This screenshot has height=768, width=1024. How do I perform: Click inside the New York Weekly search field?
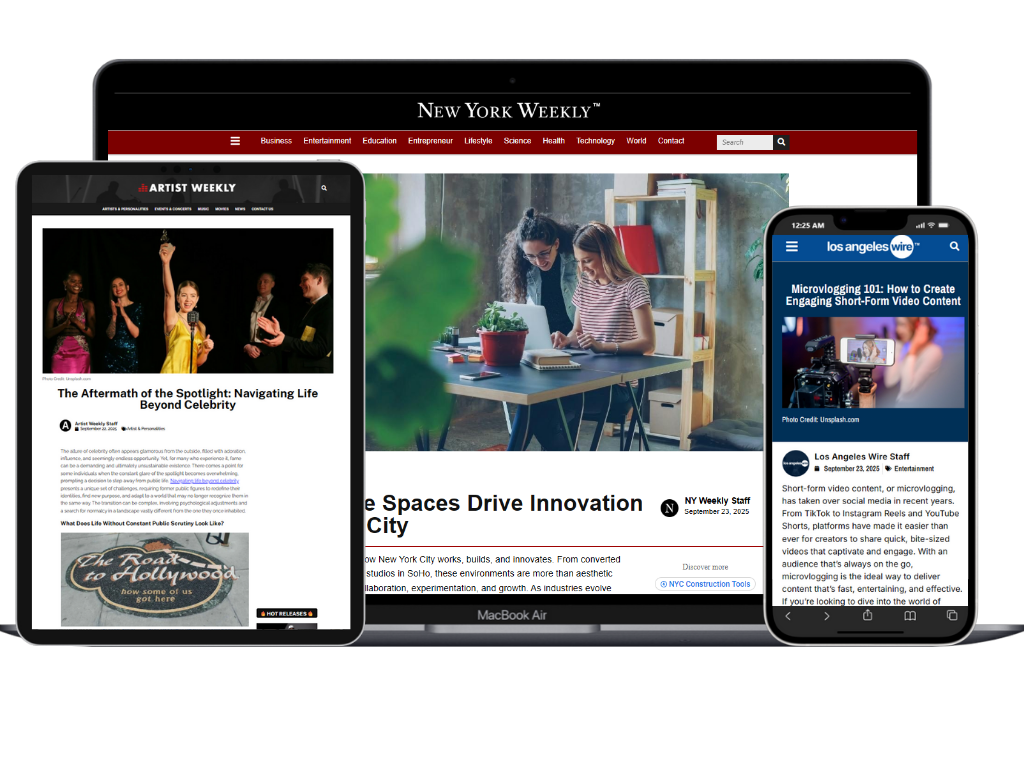[x=744, y=142]
